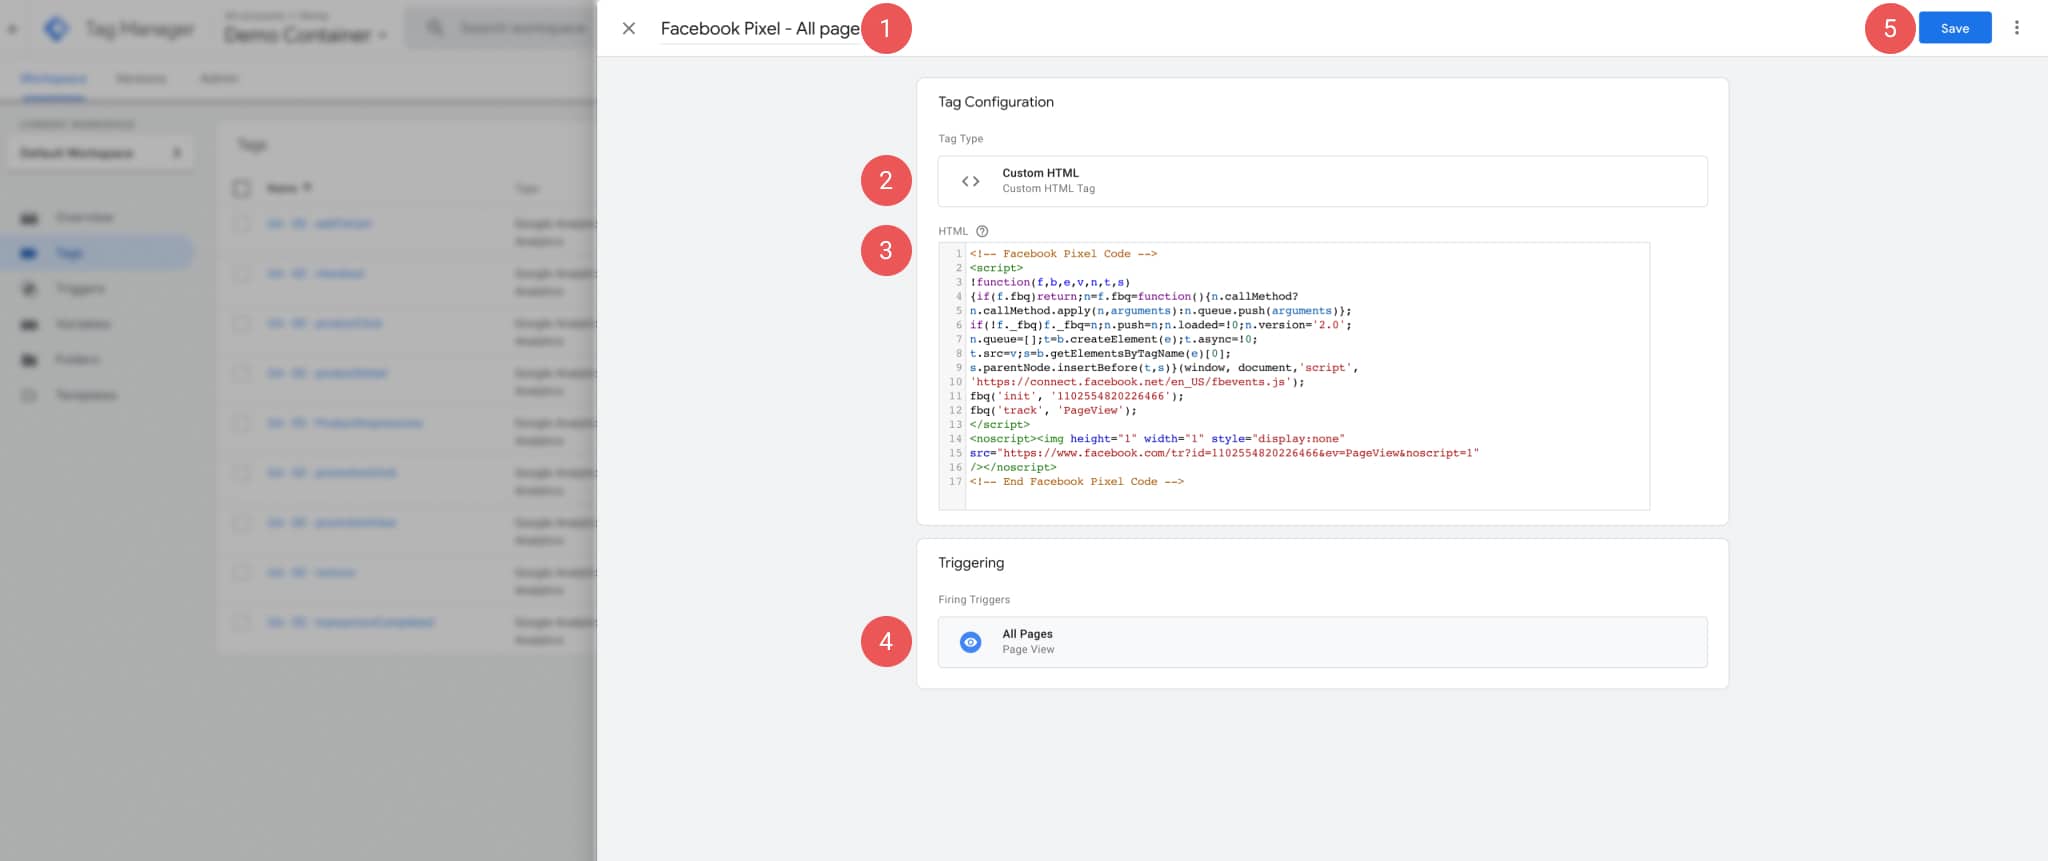
Task: Save the Facebook Pixel tag
Action: point(1954,28)
